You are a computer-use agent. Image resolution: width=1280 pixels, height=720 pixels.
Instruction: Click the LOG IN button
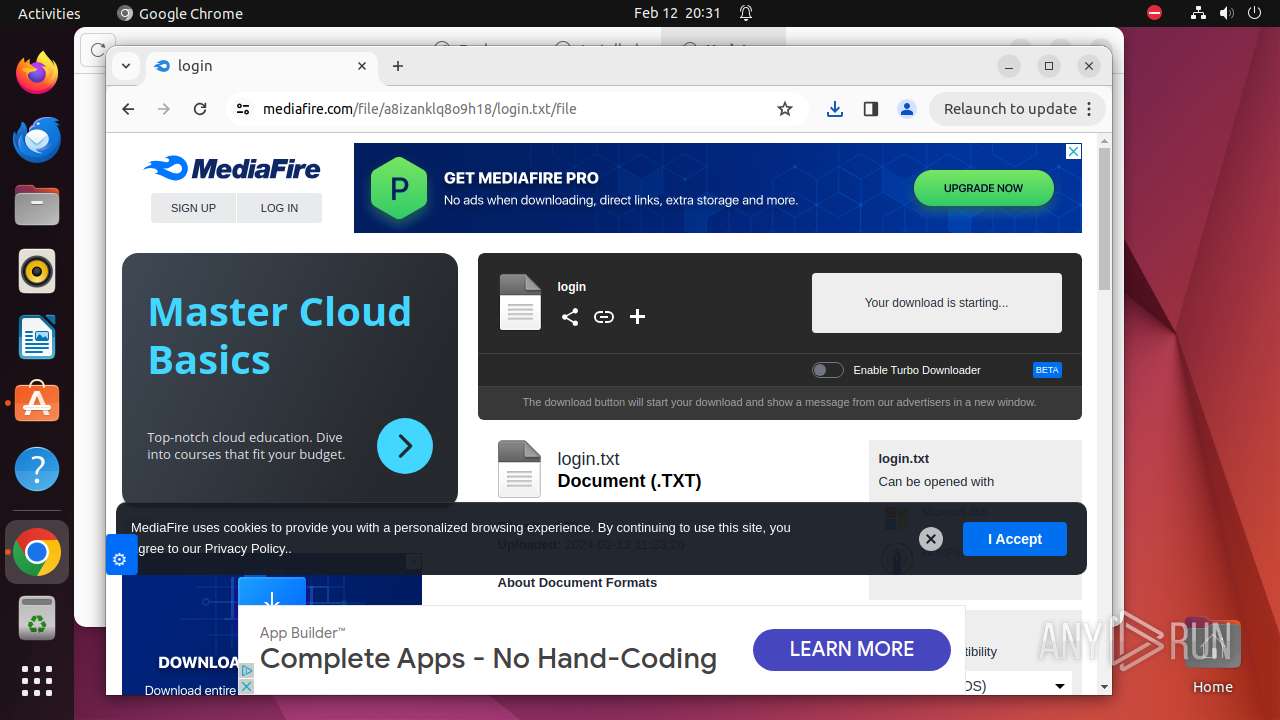(279, 208)
